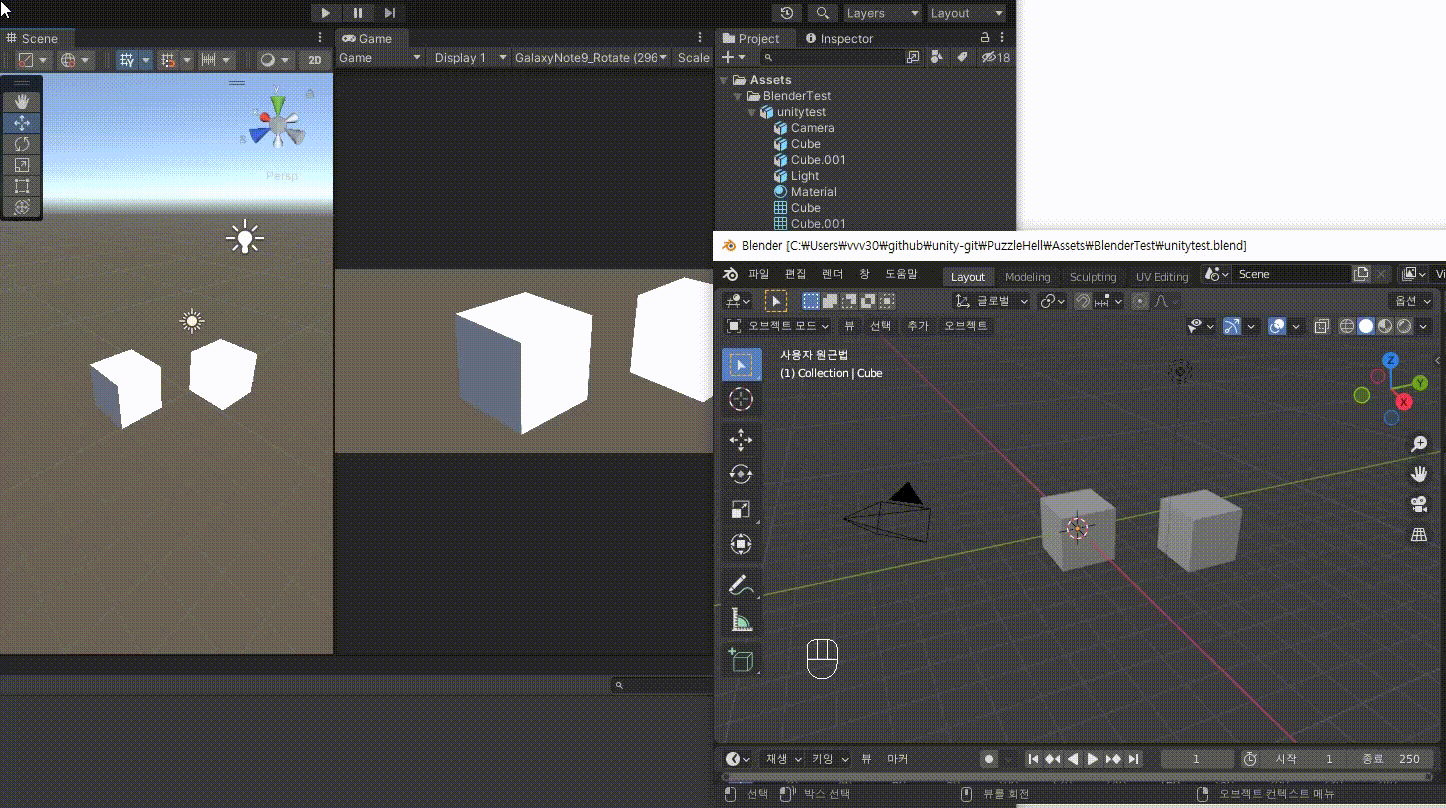This screenshot has width=1446, height=808.
Task: Select Blender Annotate tool
Action: coord(741,585)
